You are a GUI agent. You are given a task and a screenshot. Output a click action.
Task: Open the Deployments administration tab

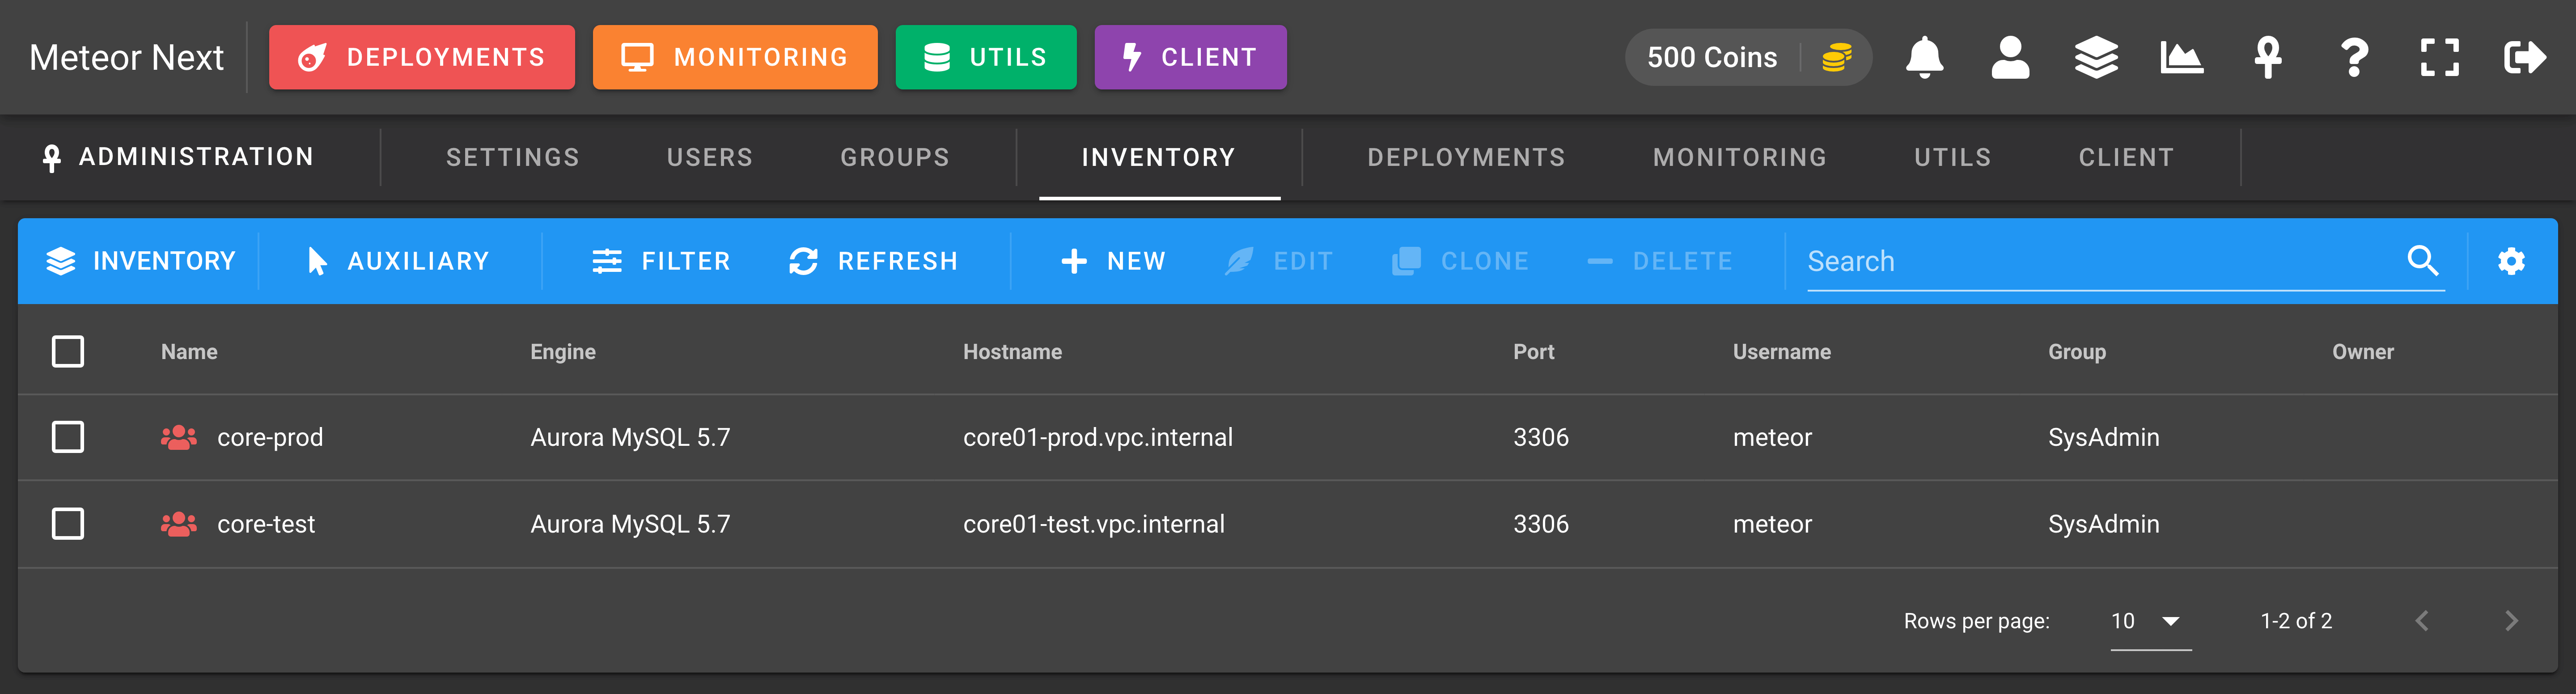[x=1466, y=157]
